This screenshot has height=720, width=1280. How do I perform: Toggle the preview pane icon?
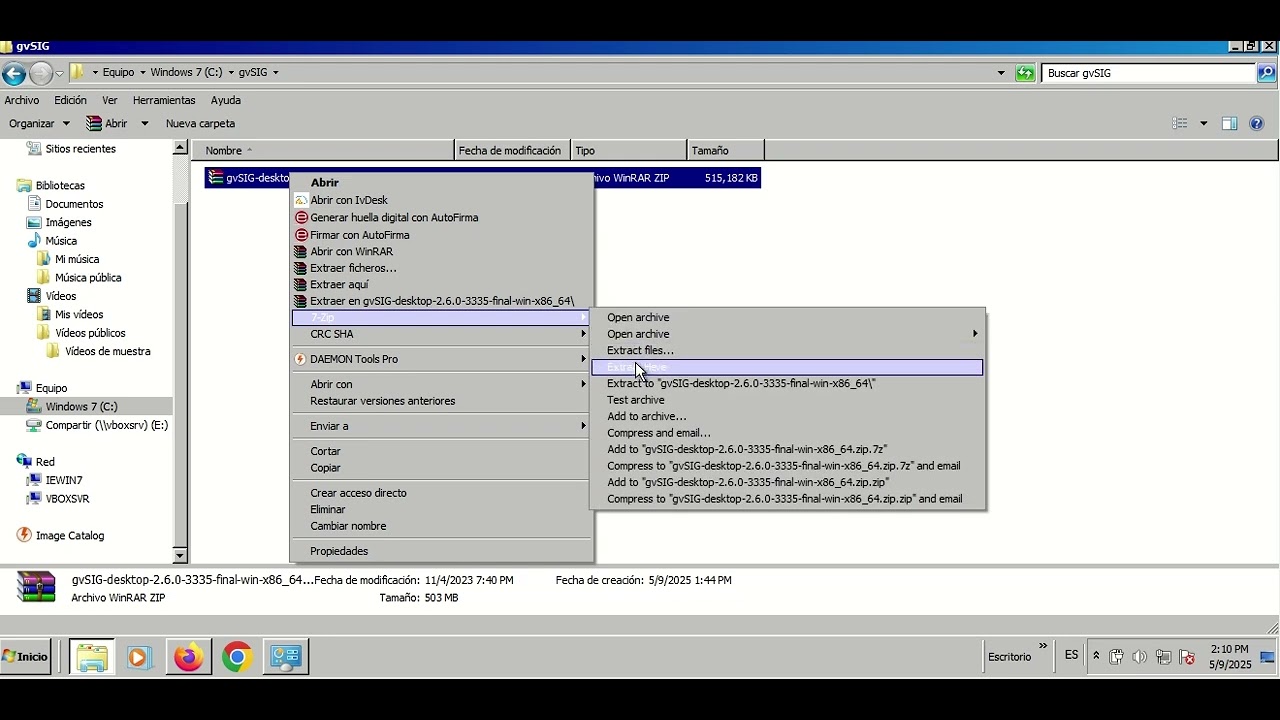click(1229, 124)
